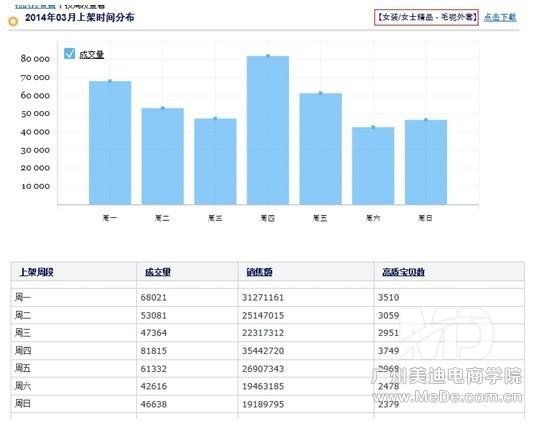The image size is (533, 426).
Task: Click the 成交量 legend label
Action: [91, 54]
